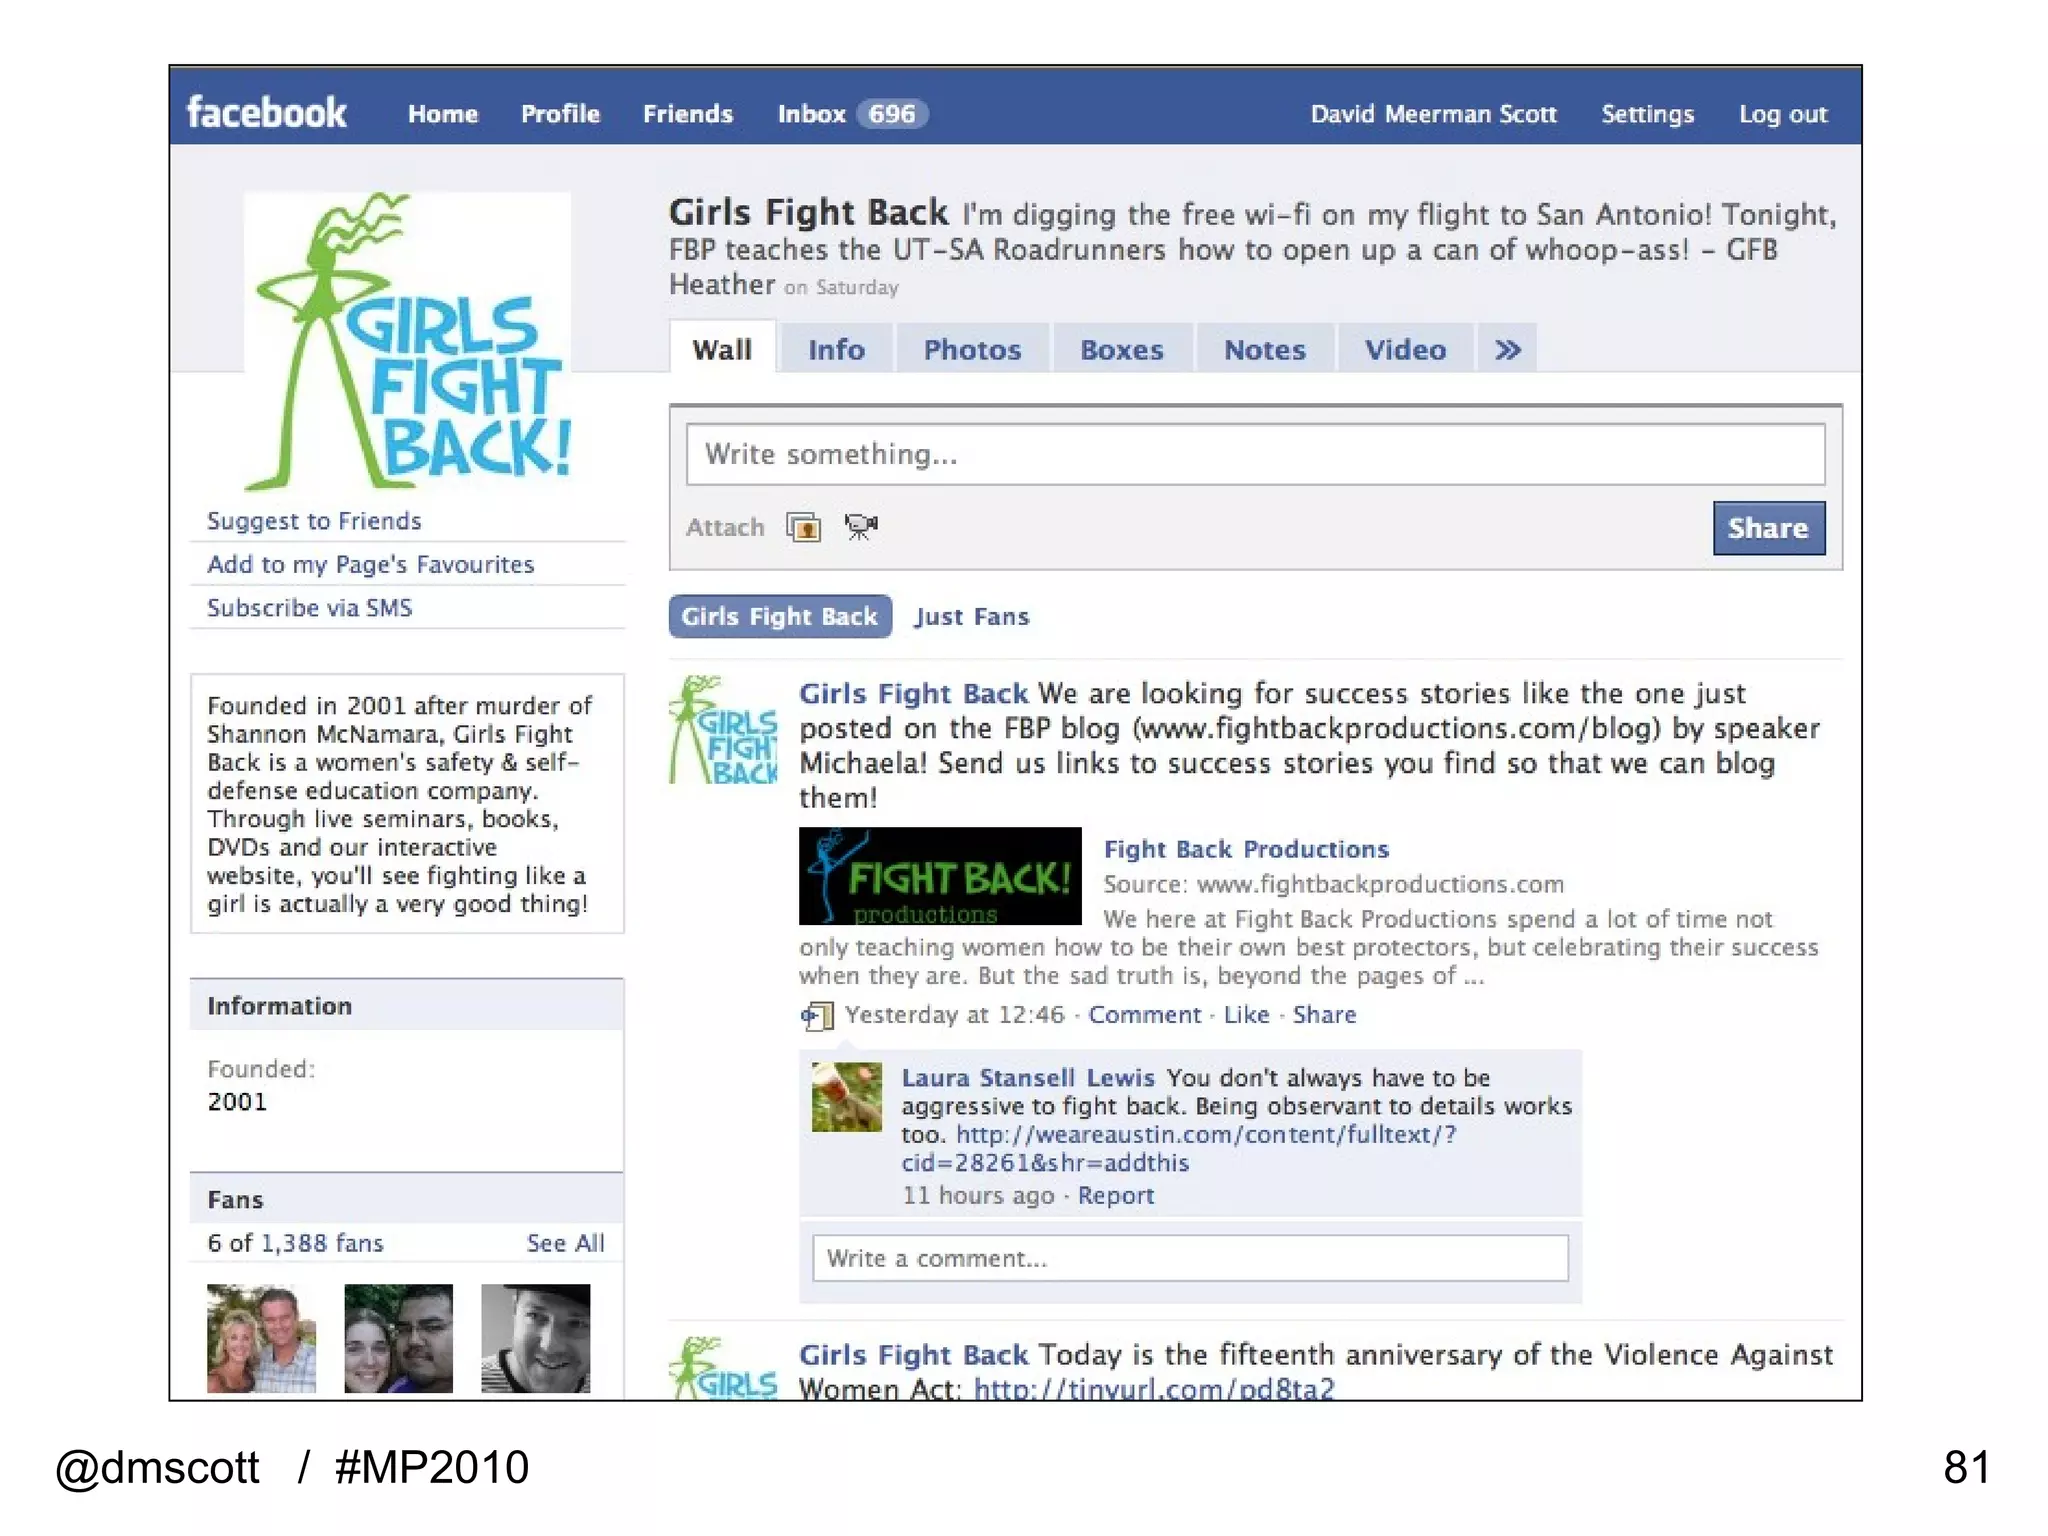Open the Girls Fight Back profile picture
Image resolution: width=2048 pixels, height=1536 pixels.
[407, 342]
